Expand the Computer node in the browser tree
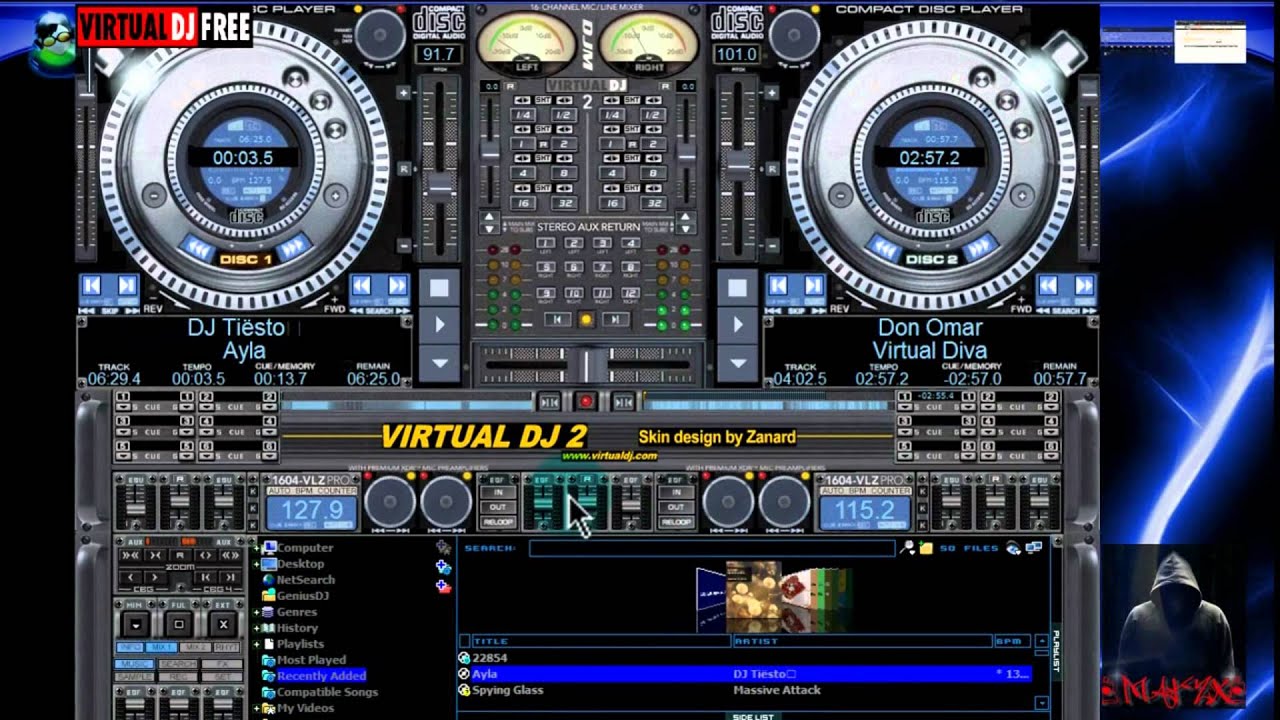Viewport: 1280px width, 720px height. (x=257, y=548)
